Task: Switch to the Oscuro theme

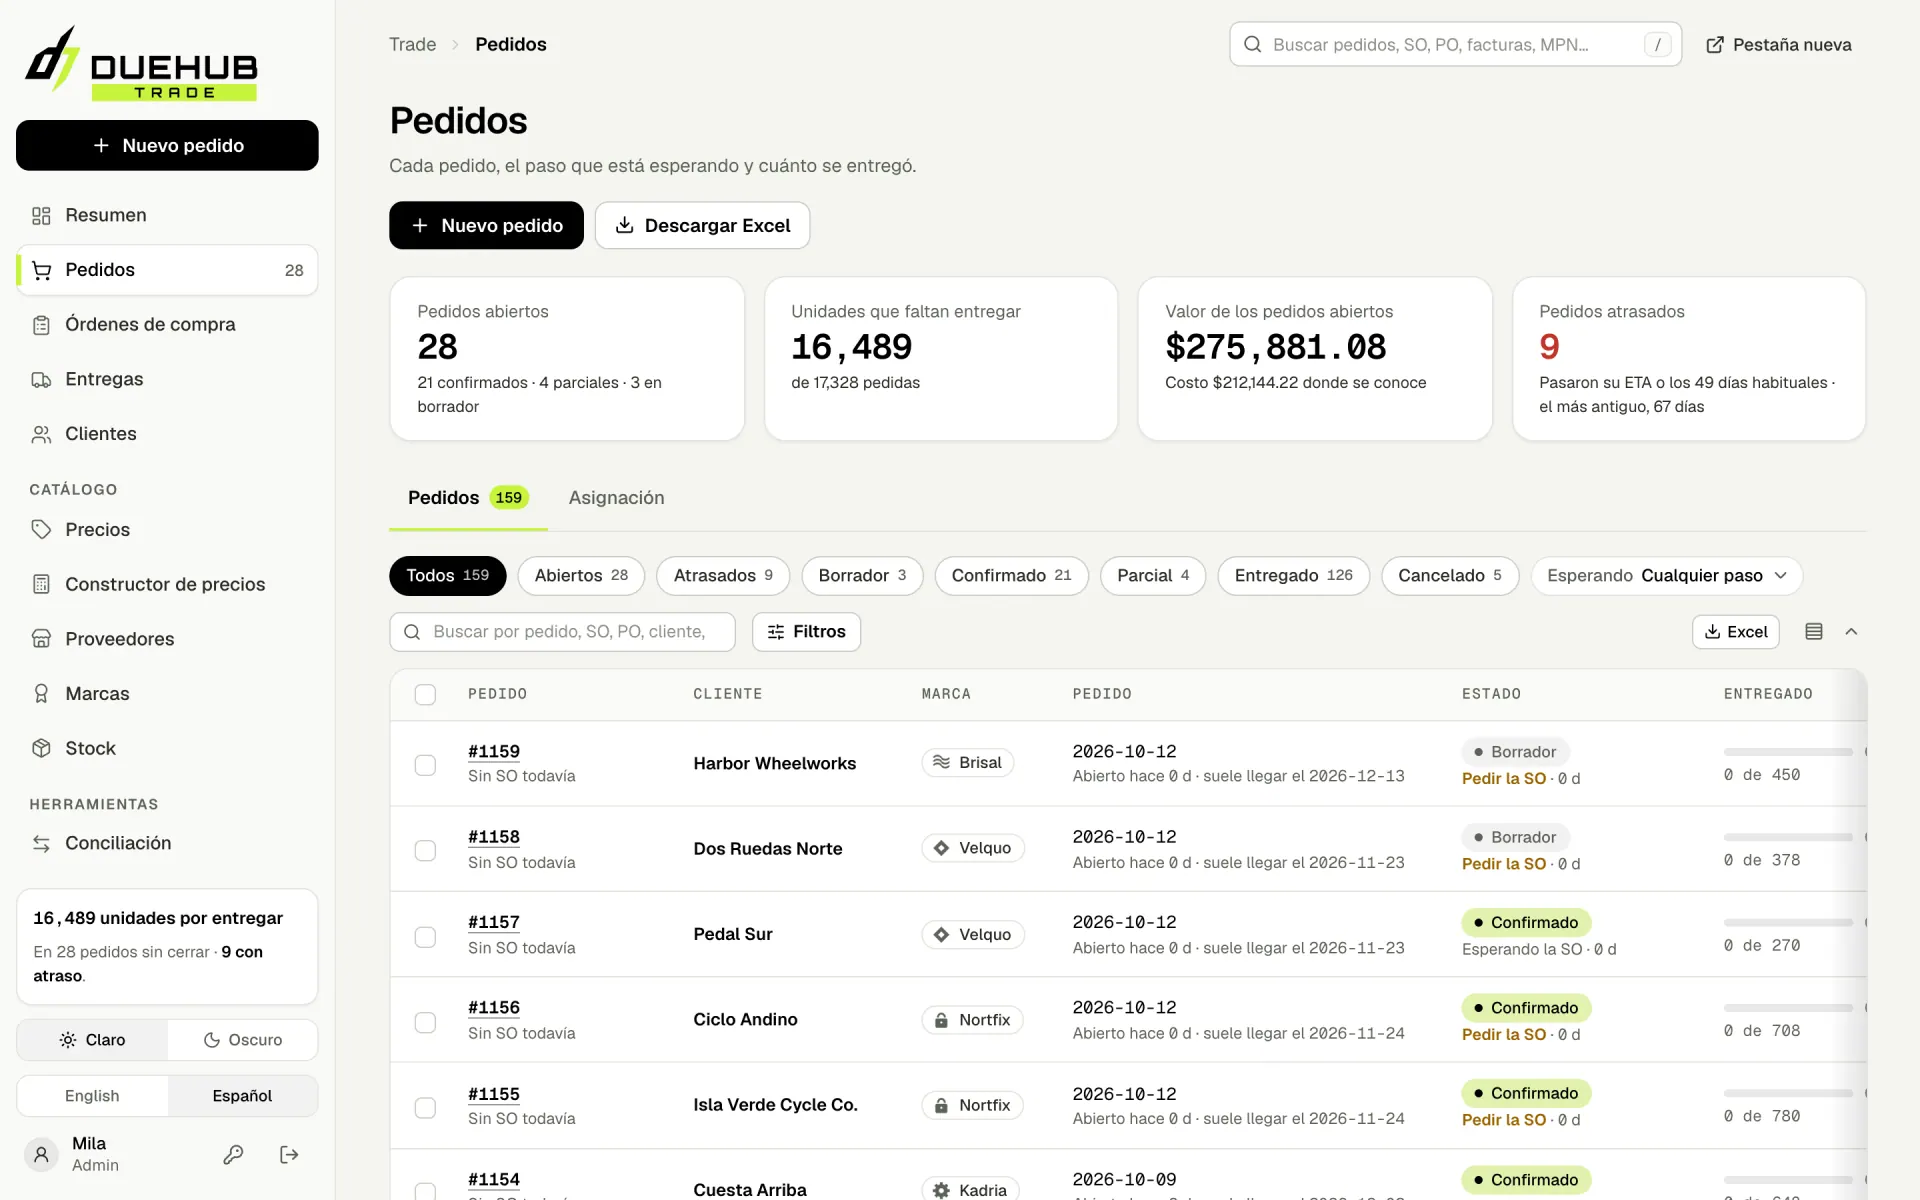Action: tap(243, 1040)
